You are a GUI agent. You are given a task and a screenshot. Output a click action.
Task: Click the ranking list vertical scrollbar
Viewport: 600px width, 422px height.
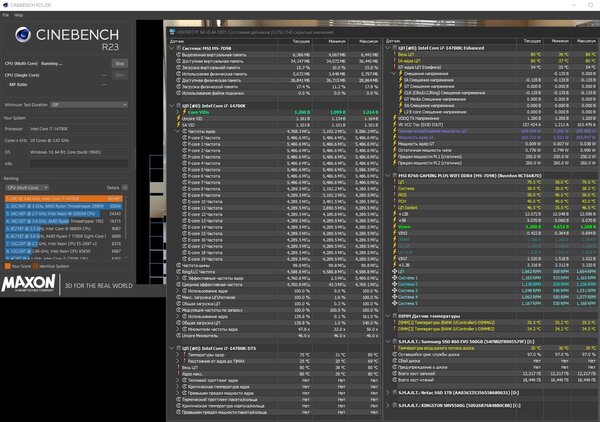126,228
